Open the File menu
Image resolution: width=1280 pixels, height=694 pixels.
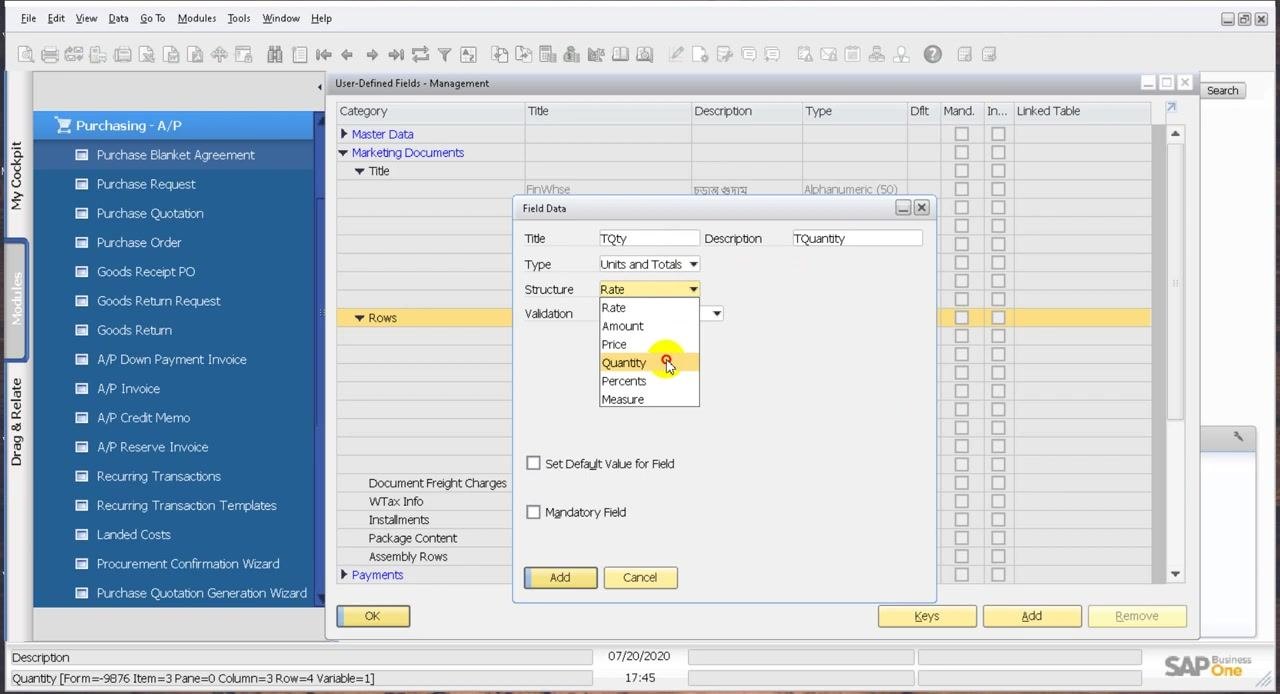[x=28, y=18]
